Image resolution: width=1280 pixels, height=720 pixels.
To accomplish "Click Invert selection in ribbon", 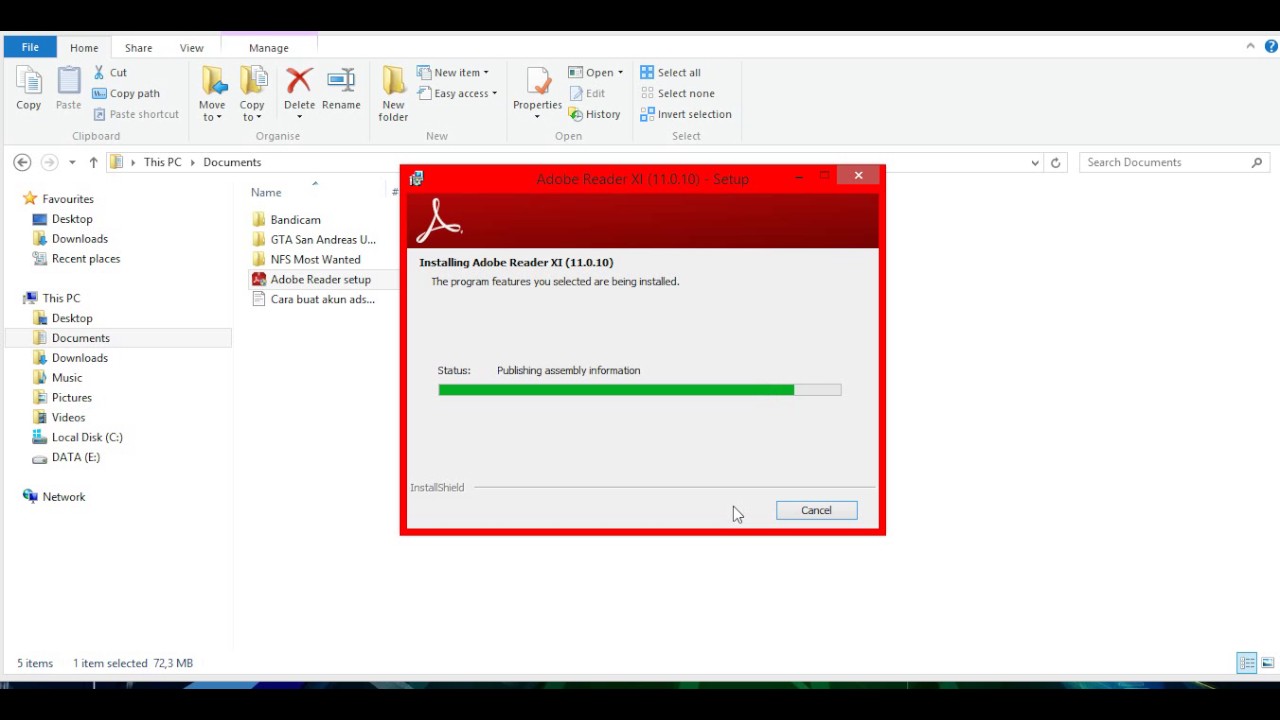I will pos(686,114).
